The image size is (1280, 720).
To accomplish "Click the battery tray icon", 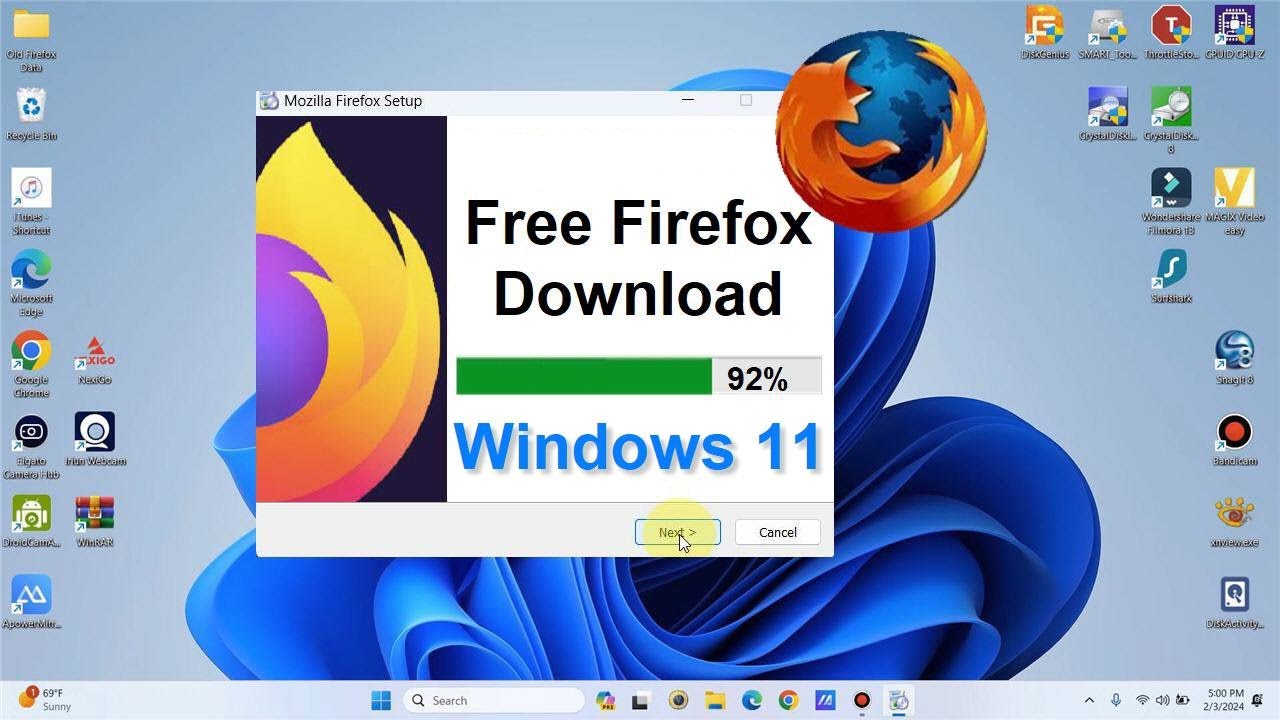I will click(x=1183, y=700).
